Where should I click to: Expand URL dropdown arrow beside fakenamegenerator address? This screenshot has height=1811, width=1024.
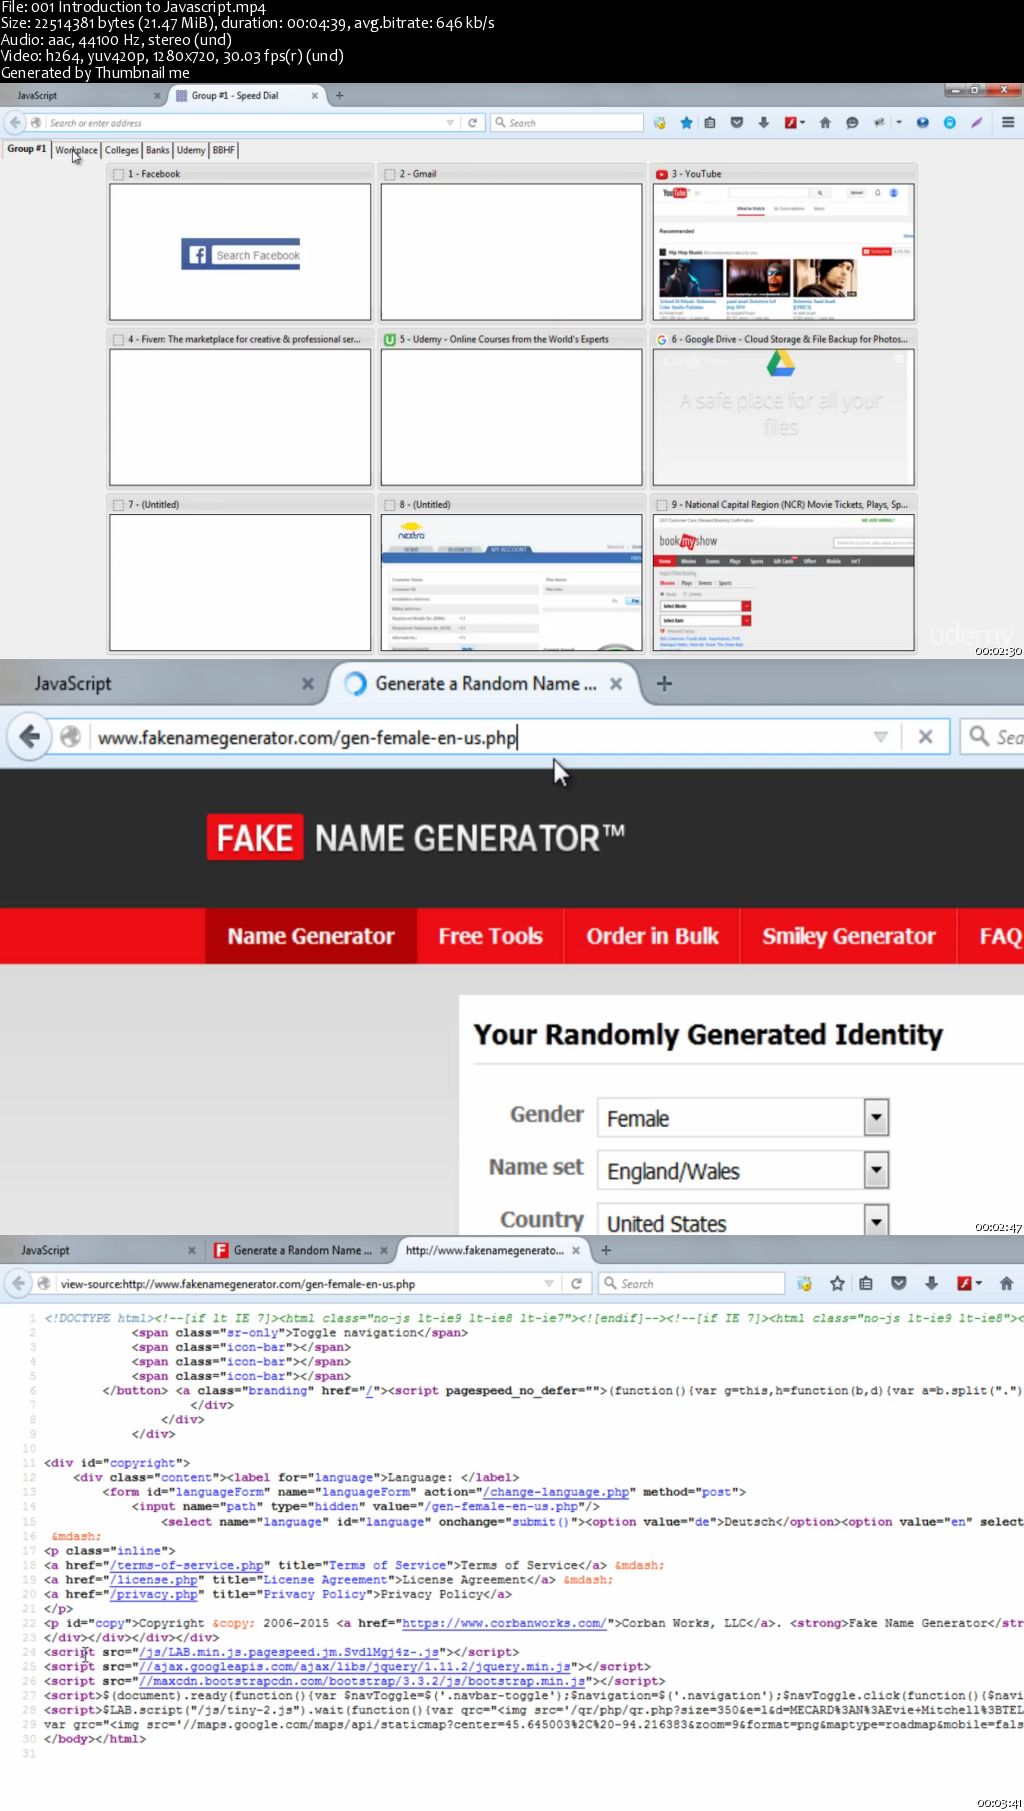point(881,737)
